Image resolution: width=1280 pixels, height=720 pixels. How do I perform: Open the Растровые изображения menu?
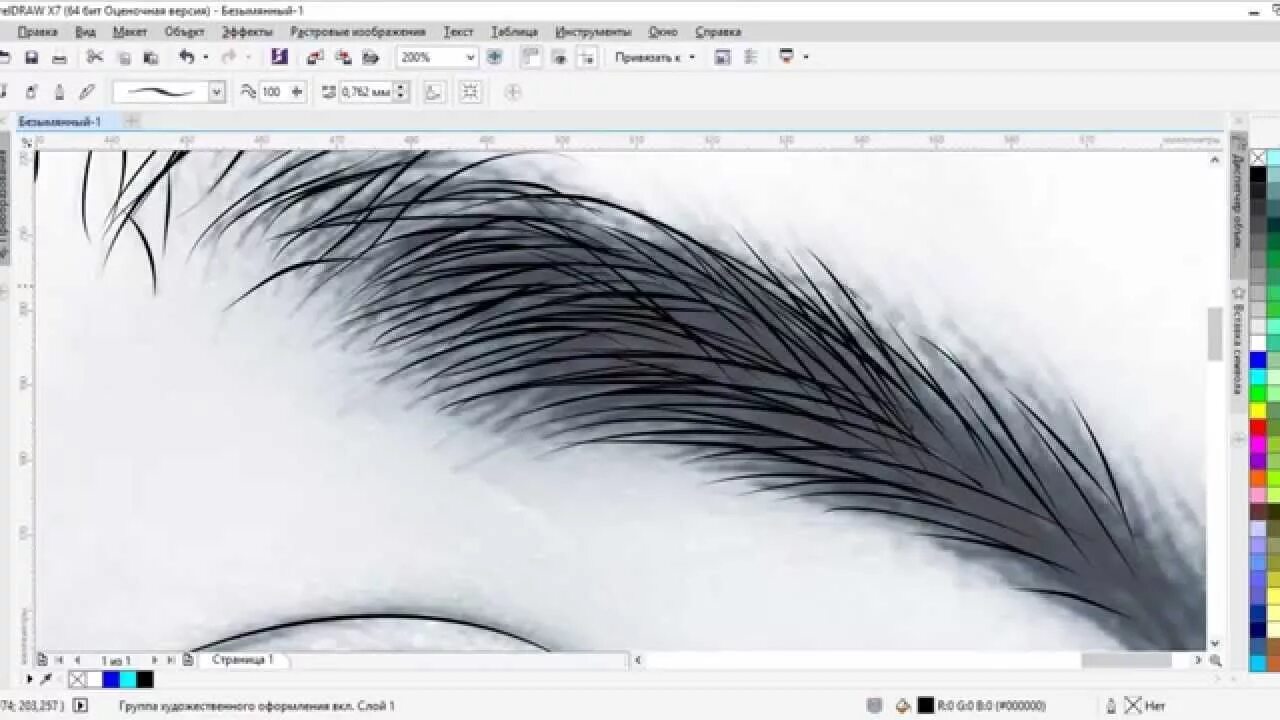[x=357, y=32]
